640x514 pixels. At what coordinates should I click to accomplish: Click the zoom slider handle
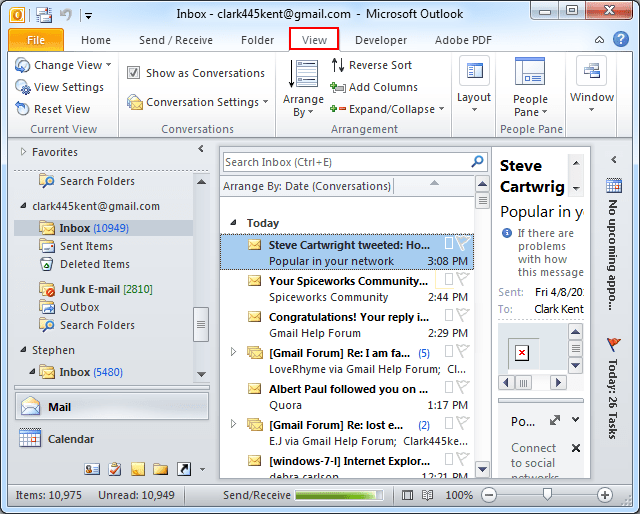(x=547, y=494)
